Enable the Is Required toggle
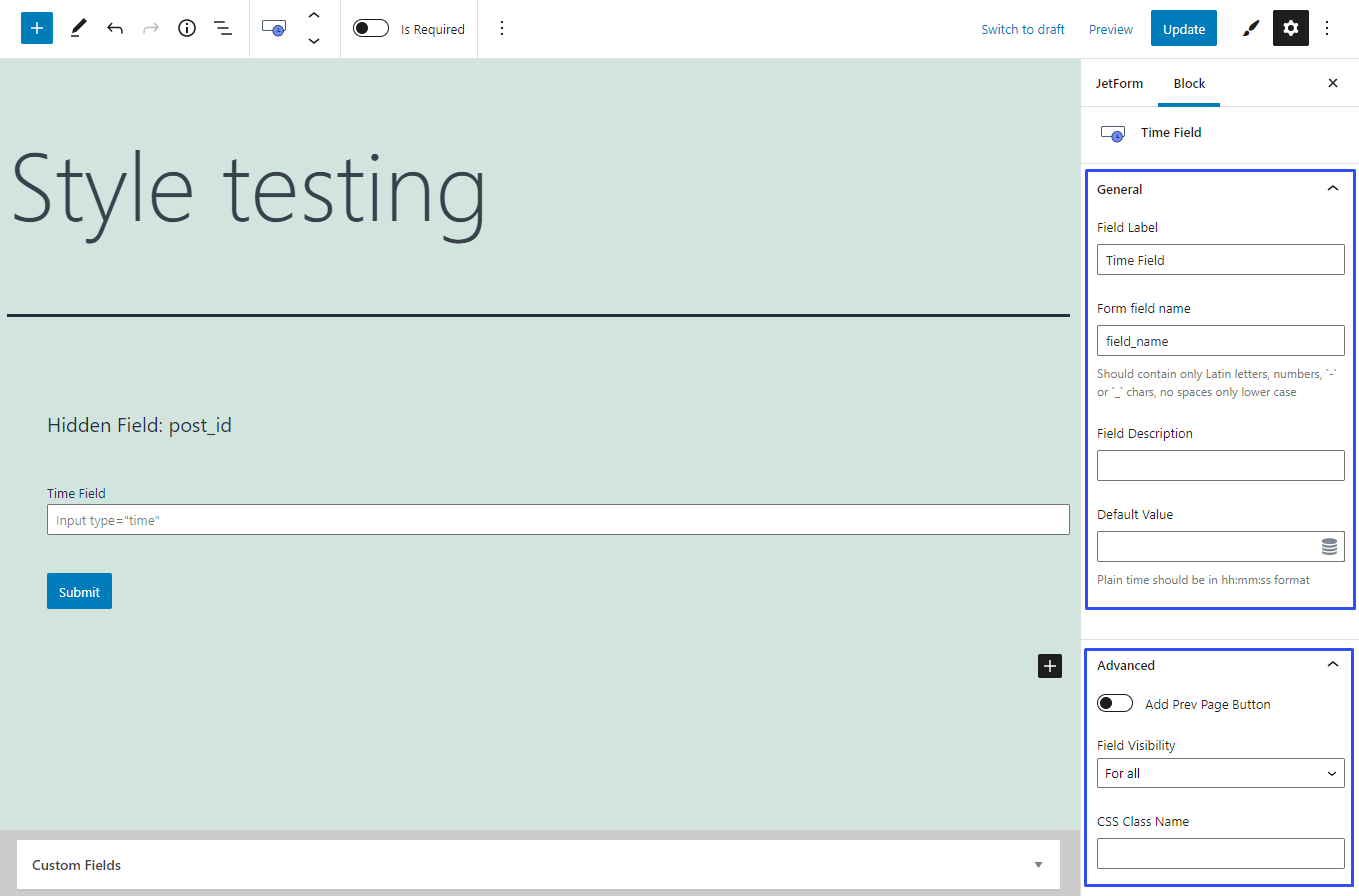Screen dimensions: 1359x896 pos(371,29)
